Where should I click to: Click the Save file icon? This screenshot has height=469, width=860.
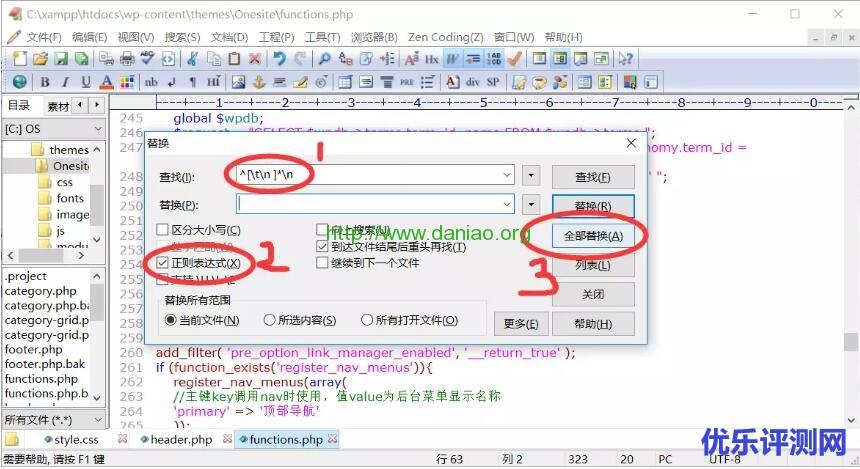point(61,59)
